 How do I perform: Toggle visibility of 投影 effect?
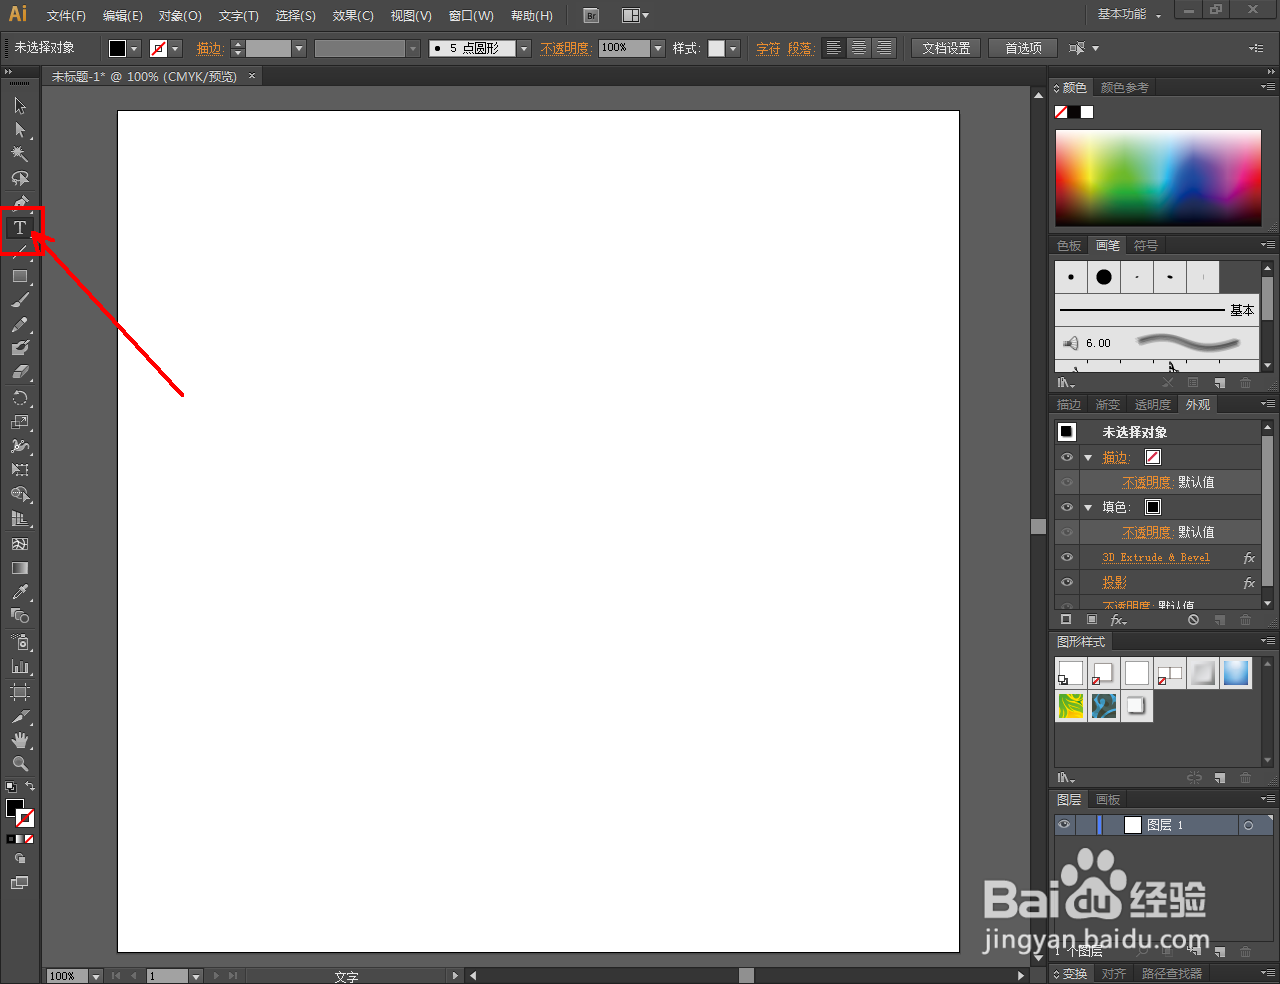(1067, 582)
